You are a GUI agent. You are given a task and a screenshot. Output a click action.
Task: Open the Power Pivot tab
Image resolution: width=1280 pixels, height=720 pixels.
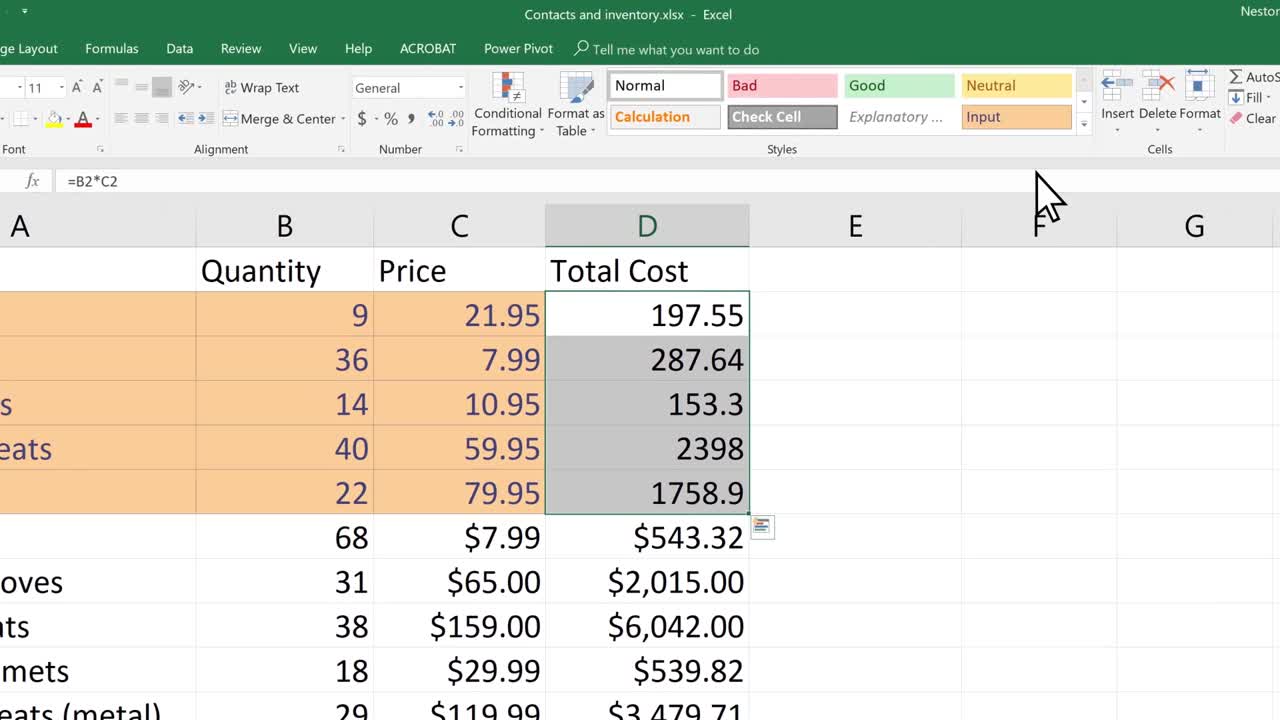[518, 48]
